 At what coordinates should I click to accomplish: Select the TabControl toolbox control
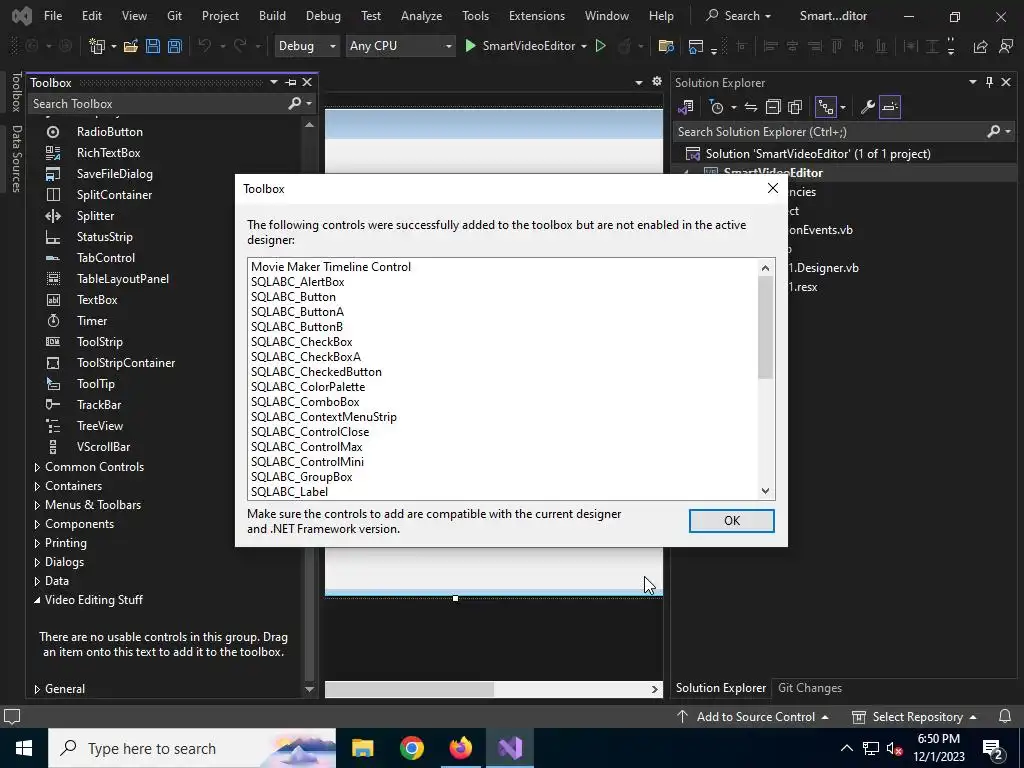(x=106, y=257)
